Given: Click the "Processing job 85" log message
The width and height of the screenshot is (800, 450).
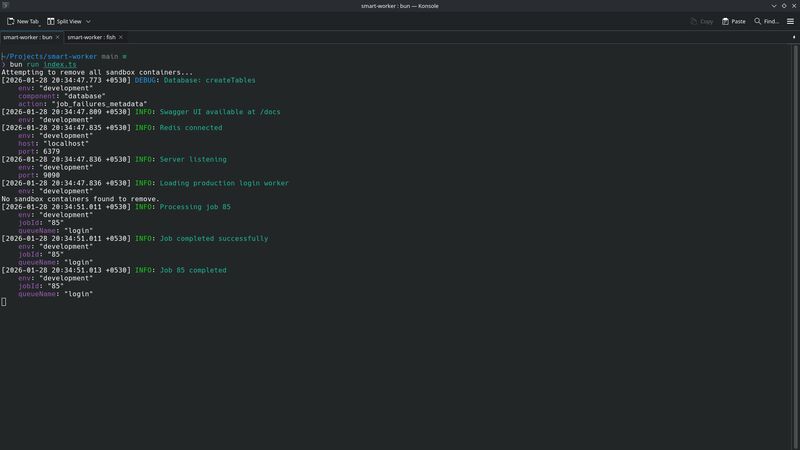Looking at the screenshot, I should 195,207.
